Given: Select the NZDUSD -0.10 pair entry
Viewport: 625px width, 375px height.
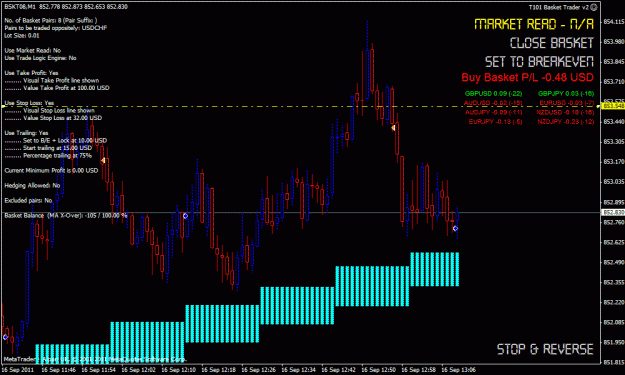Looking at the screenshot, I should (x=565, y=112).
